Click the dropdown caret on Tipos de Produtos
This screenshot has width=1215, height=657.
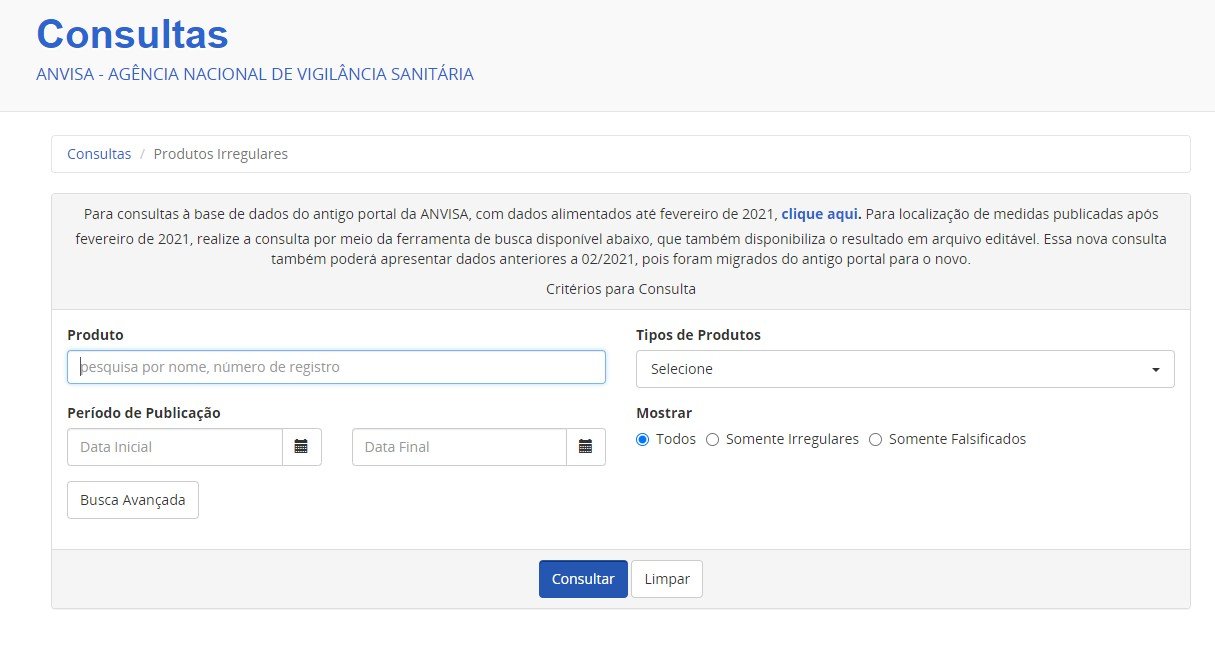point(1157,369)
